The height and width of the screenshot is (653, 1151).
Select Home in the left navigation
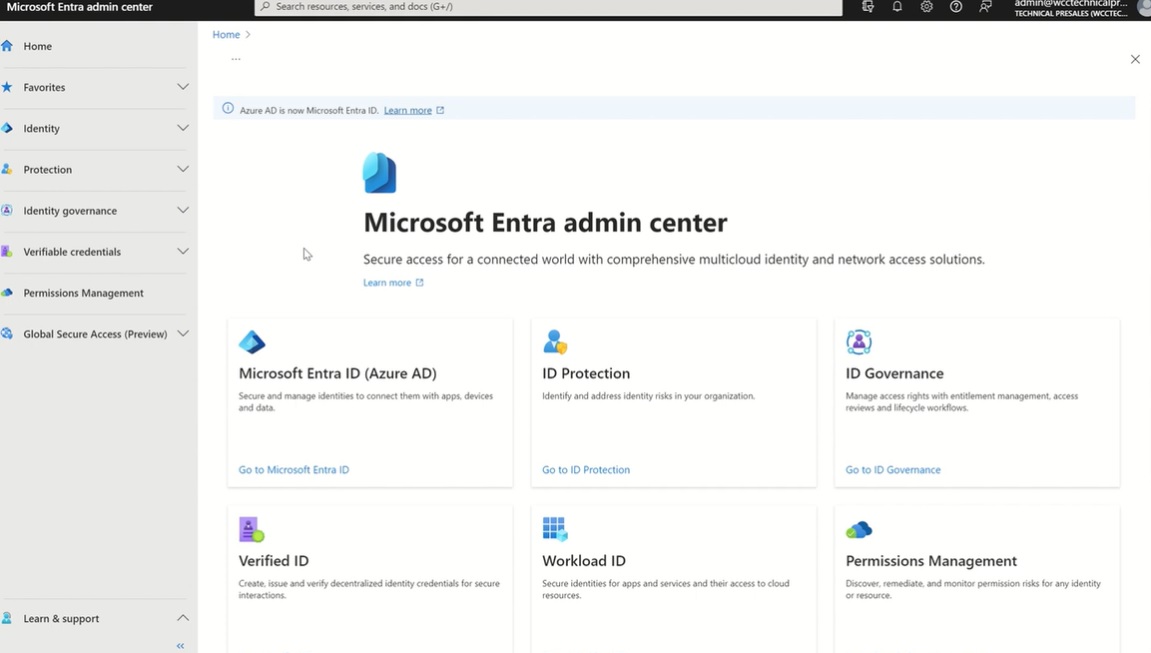point(37,46)
